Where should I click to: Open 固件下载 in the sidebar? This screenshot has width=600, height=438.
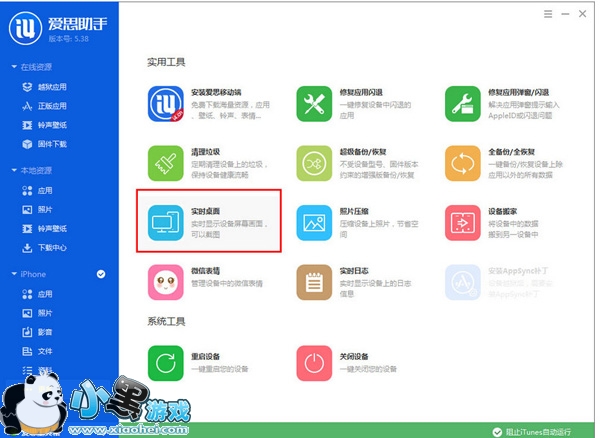click(44, 144)
